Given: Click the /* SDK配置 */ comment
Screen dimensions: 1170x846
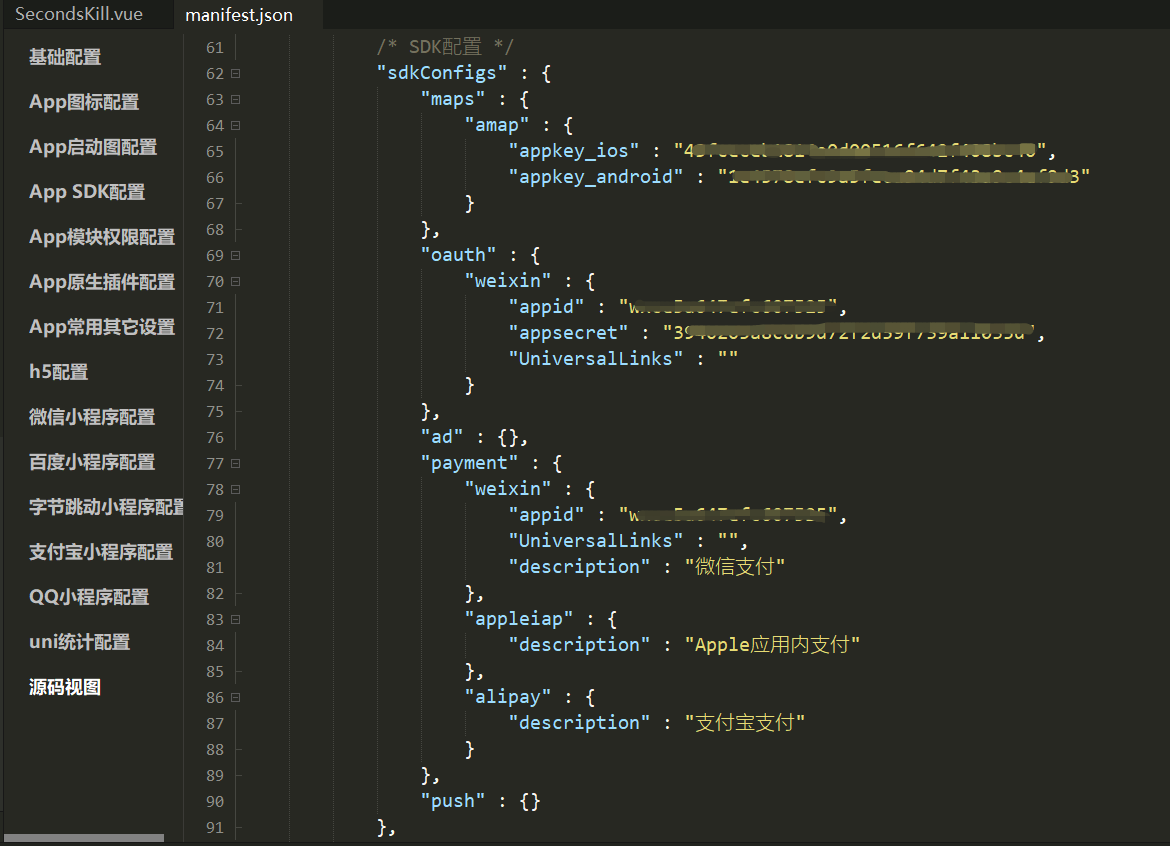Looking at the screenshot, I should (x=445, y=46).
